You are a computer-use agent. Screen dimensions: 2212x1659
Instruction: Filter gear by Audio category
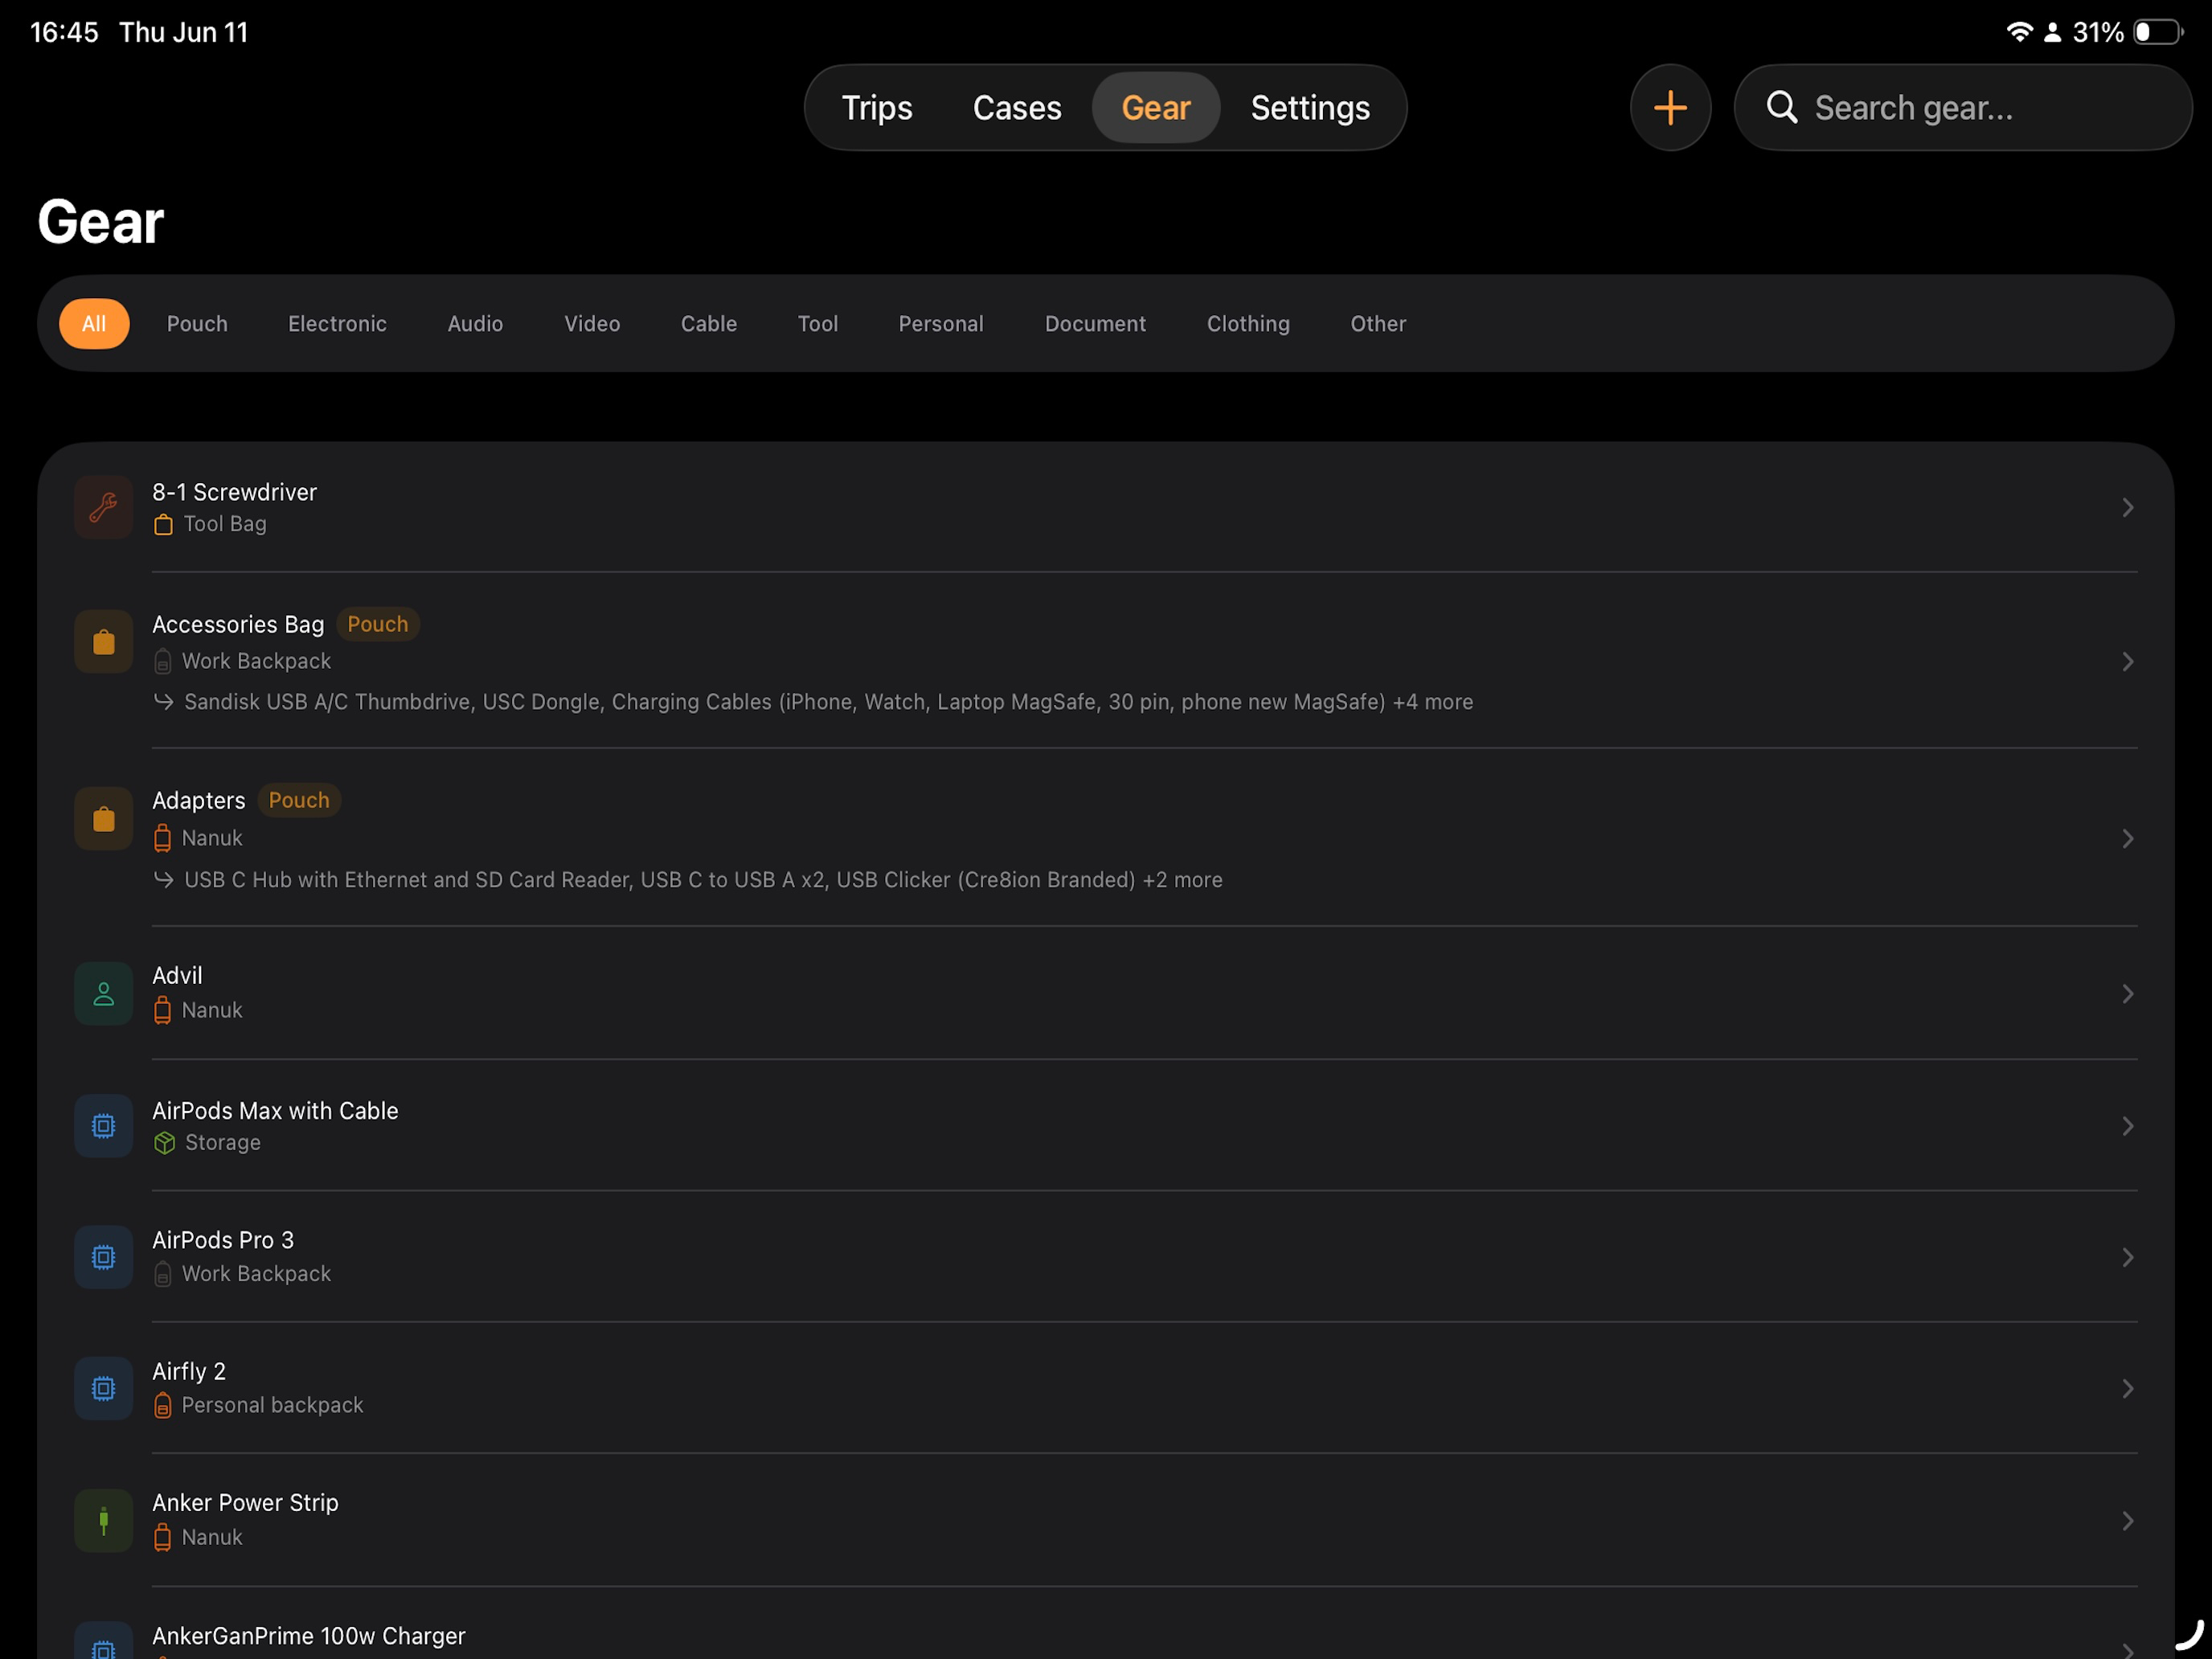475,324
